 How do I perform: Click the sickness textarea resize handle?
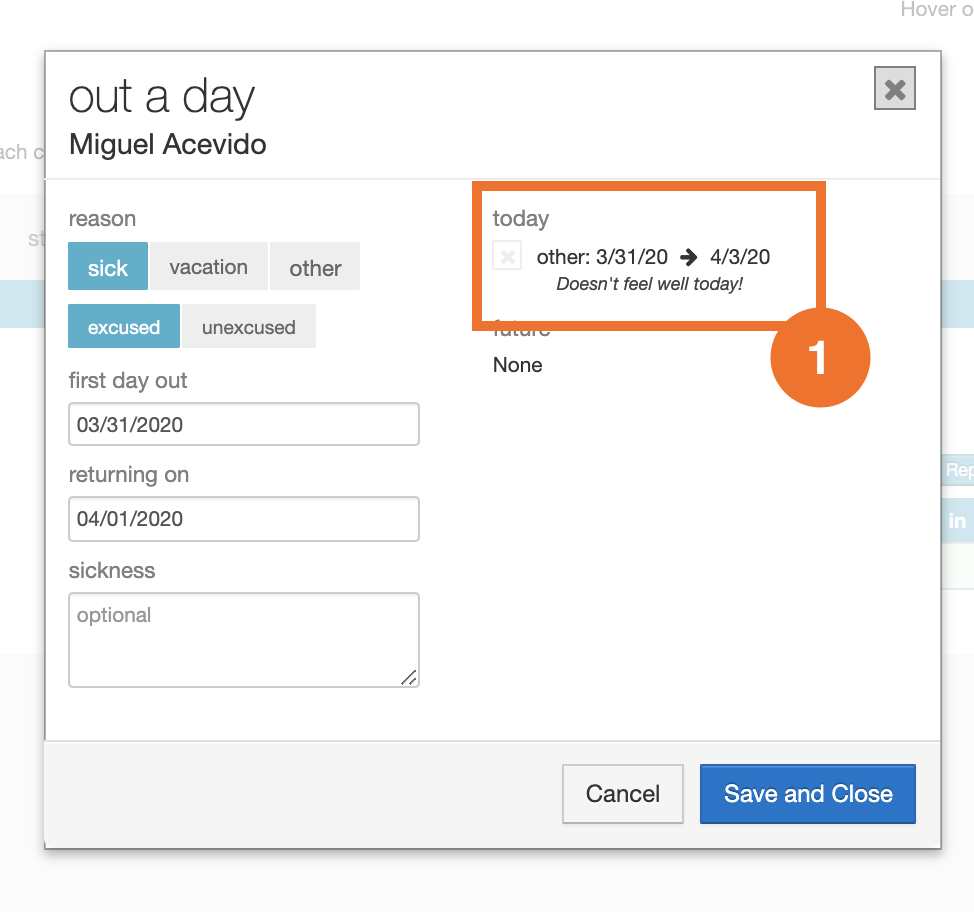point(408,677)
